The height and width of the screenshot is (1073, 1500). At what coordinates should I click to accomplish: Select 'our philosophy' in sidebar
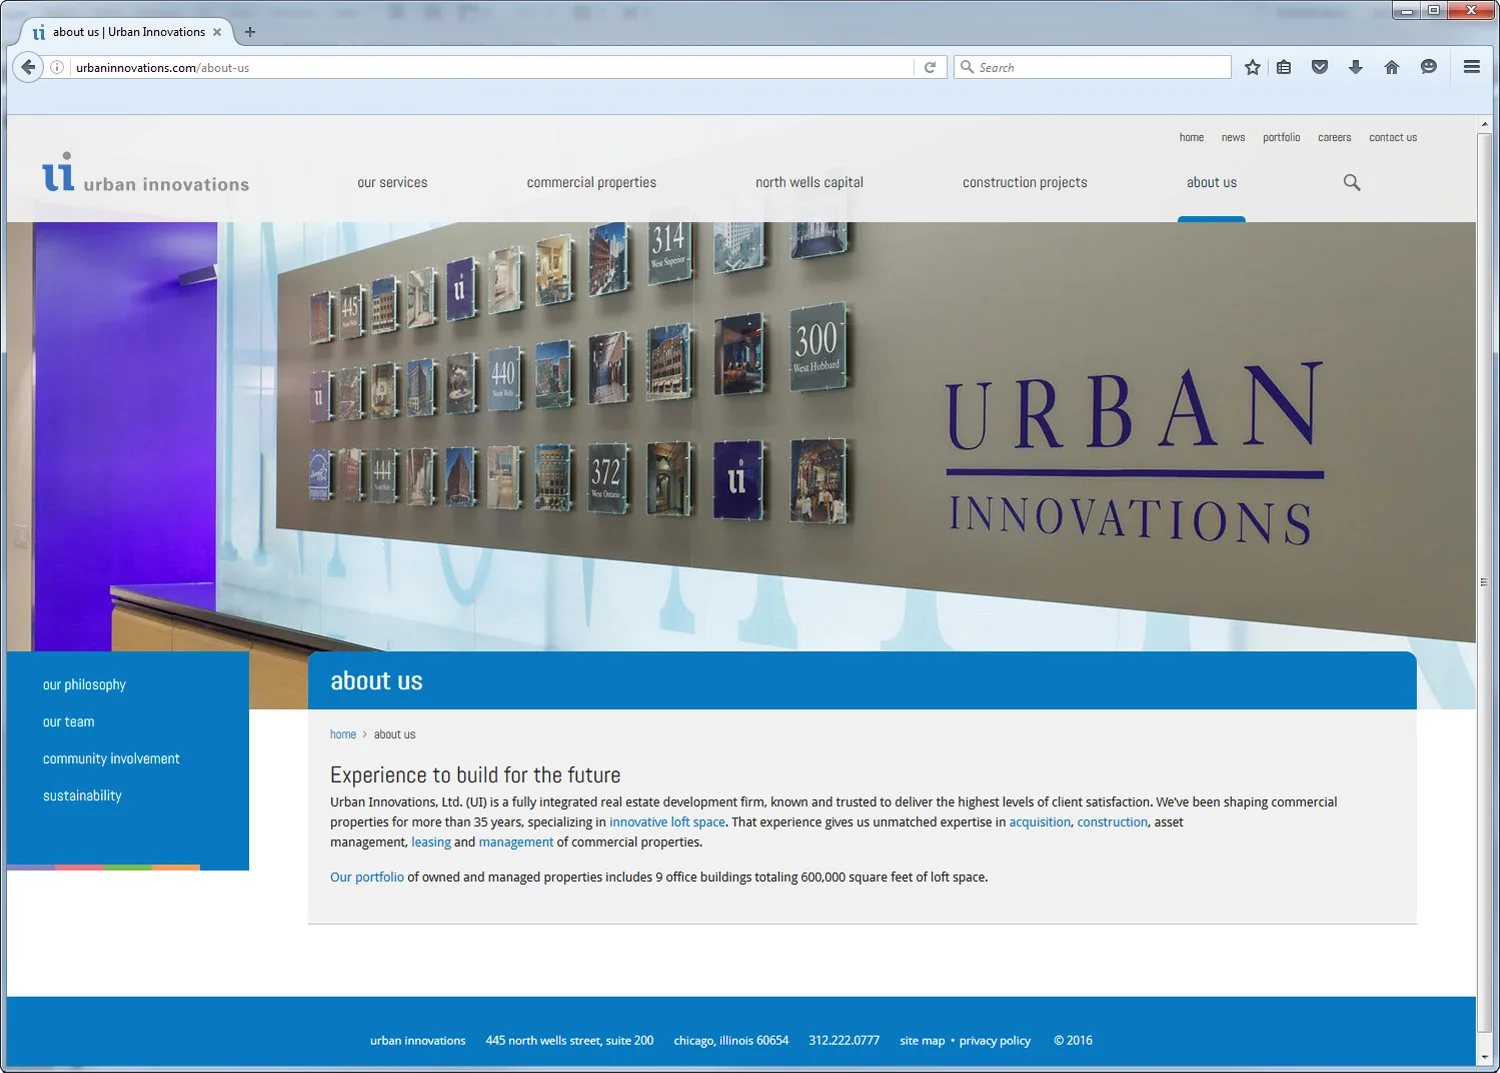pos(84,685)
